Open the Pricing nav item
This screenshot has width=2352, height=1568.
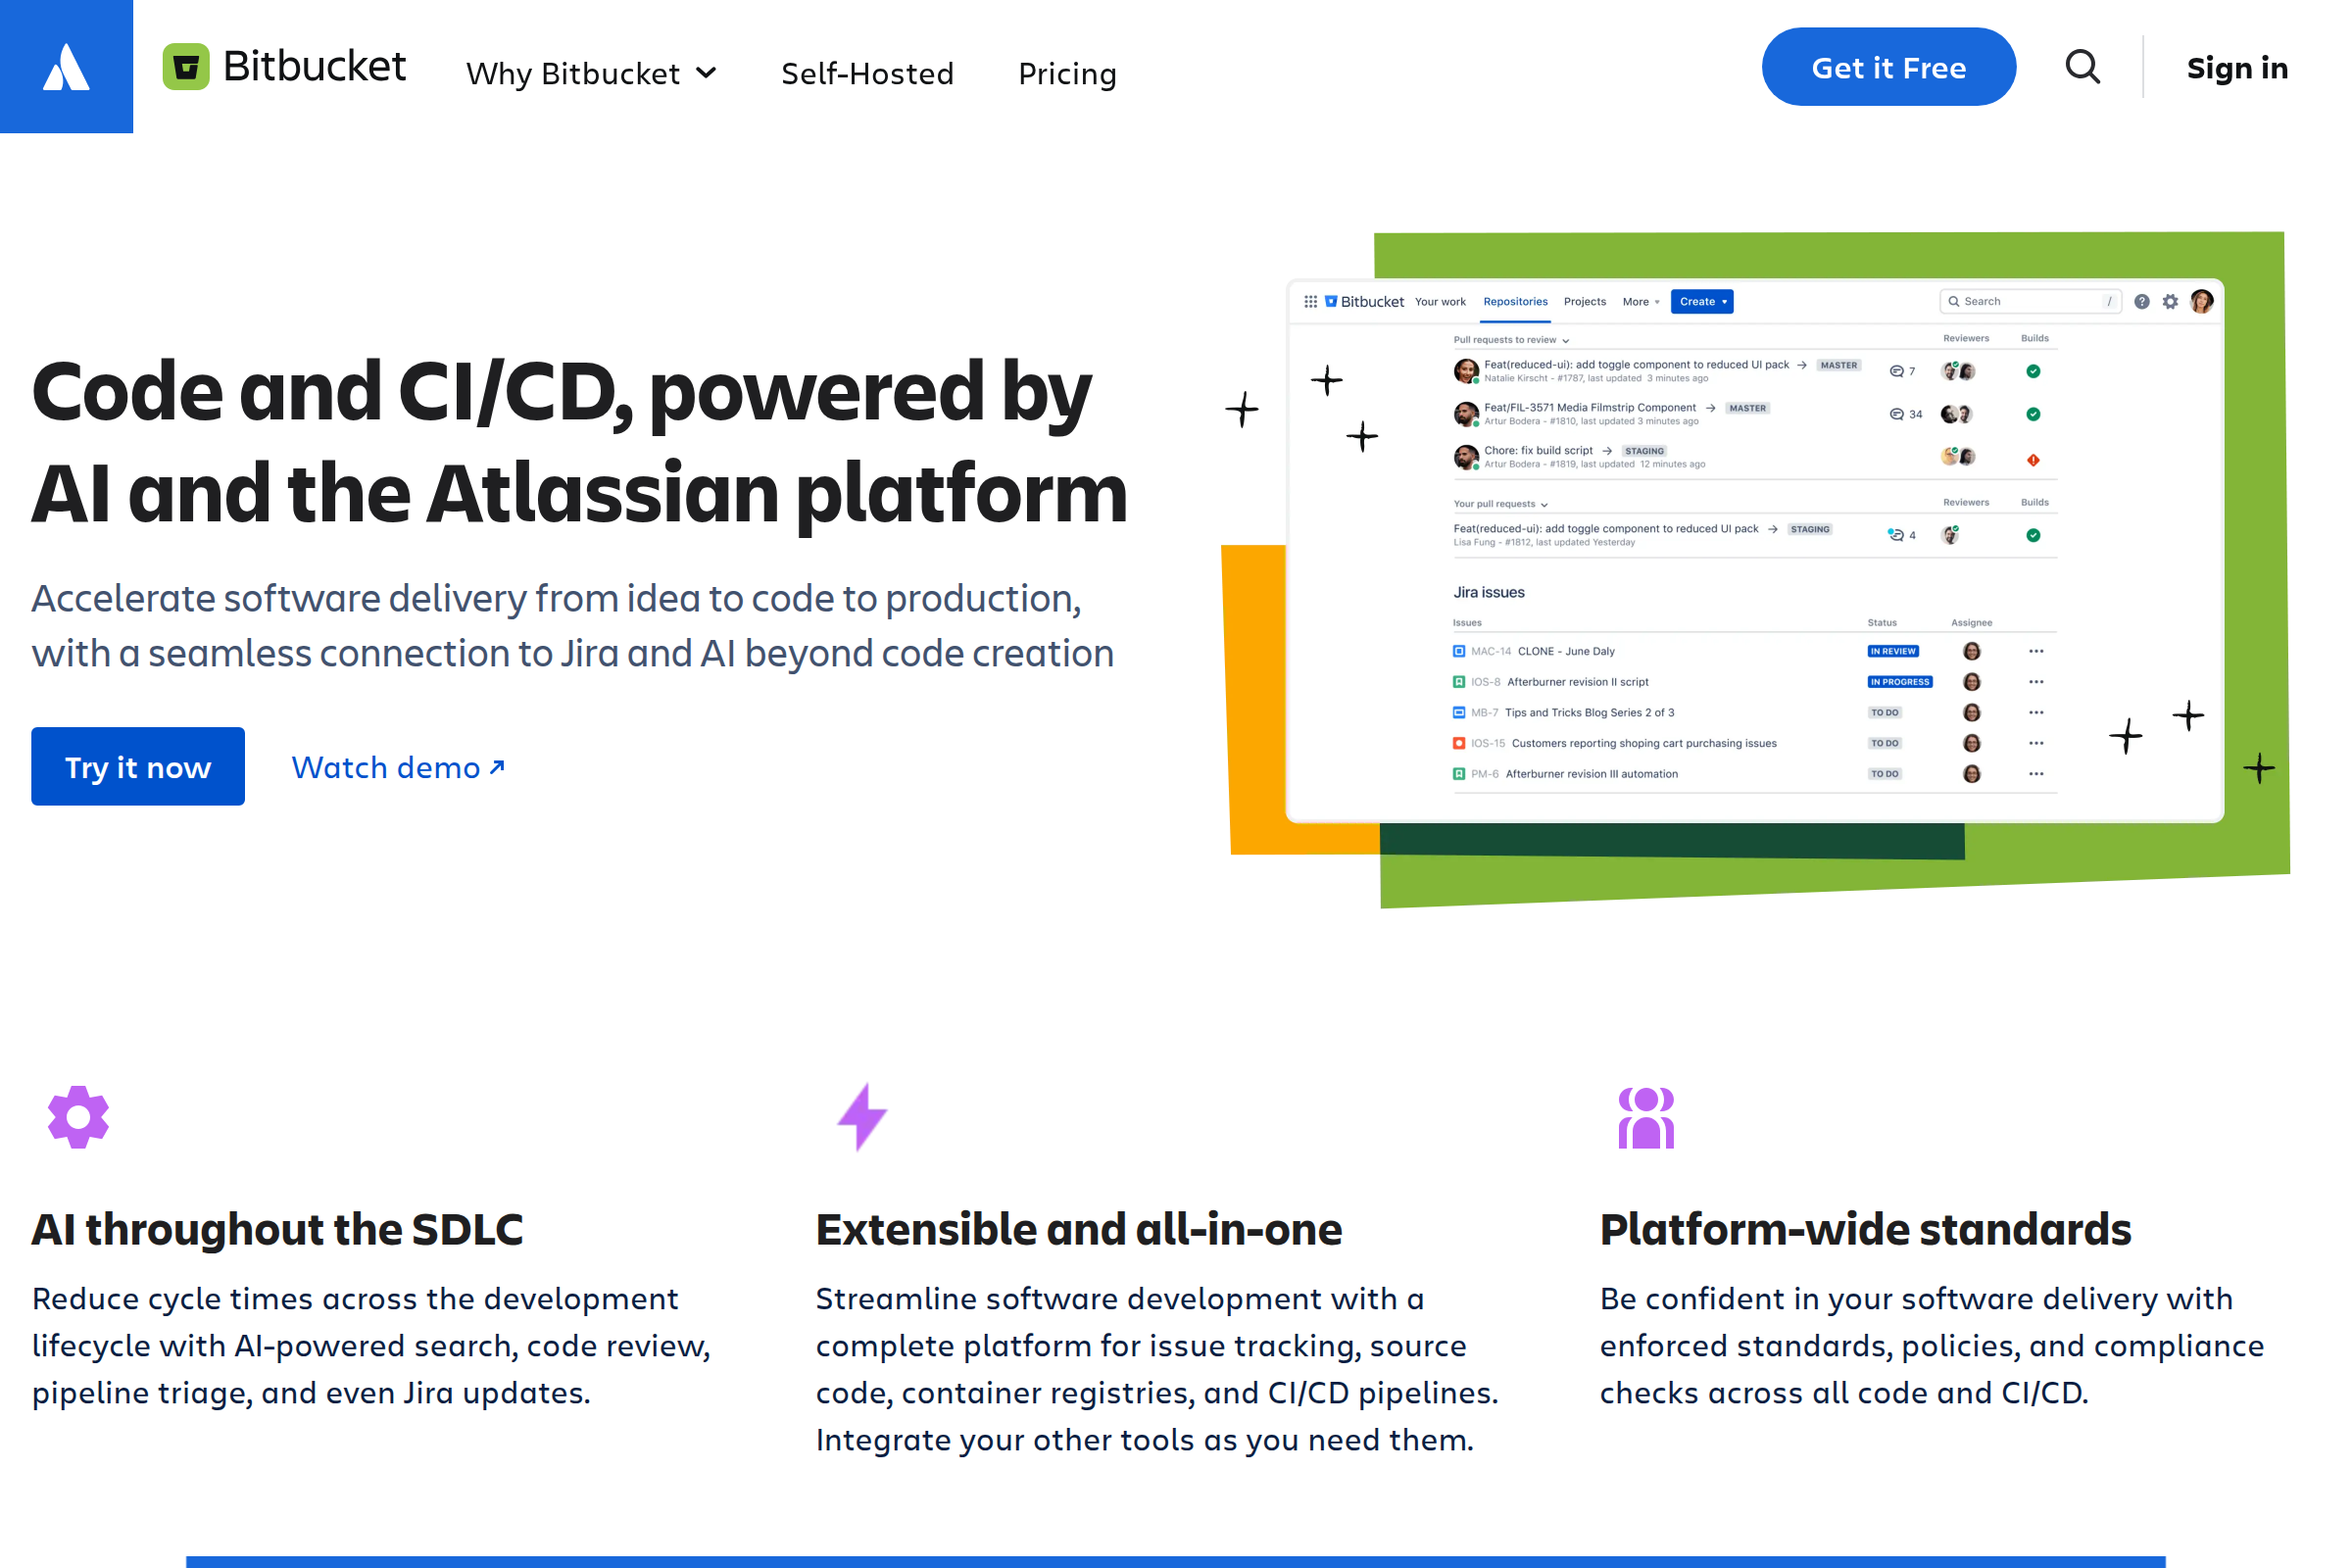click(x=1067, y=73)
